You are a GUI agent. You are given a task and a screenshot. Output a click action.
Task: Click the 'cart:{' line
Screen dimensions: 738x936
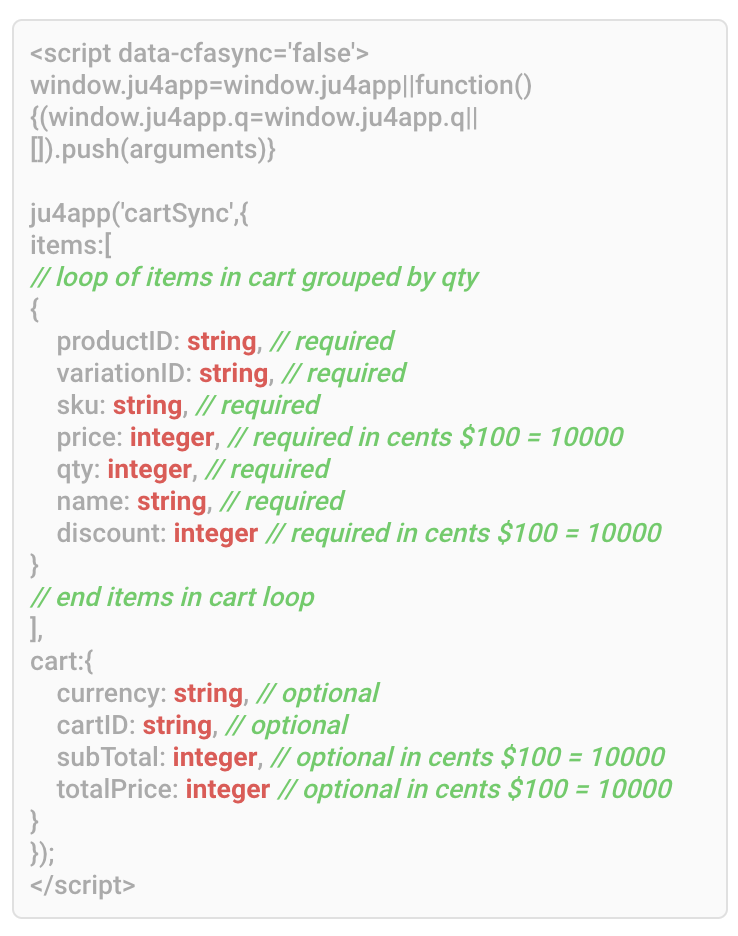[62, 661]
